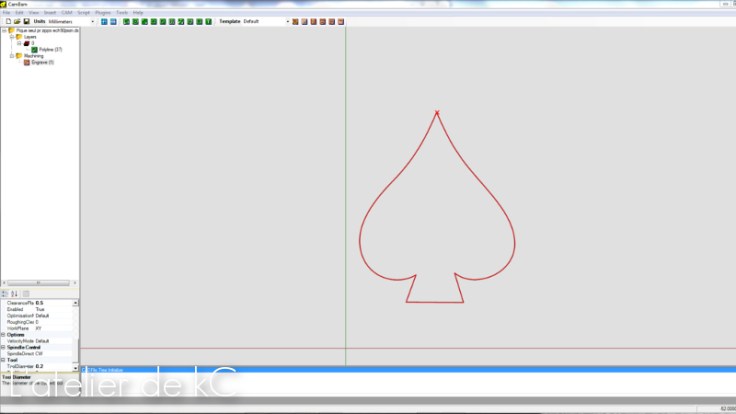Click the Save disk icon
The image size is (736, 414).
point(27,21)
